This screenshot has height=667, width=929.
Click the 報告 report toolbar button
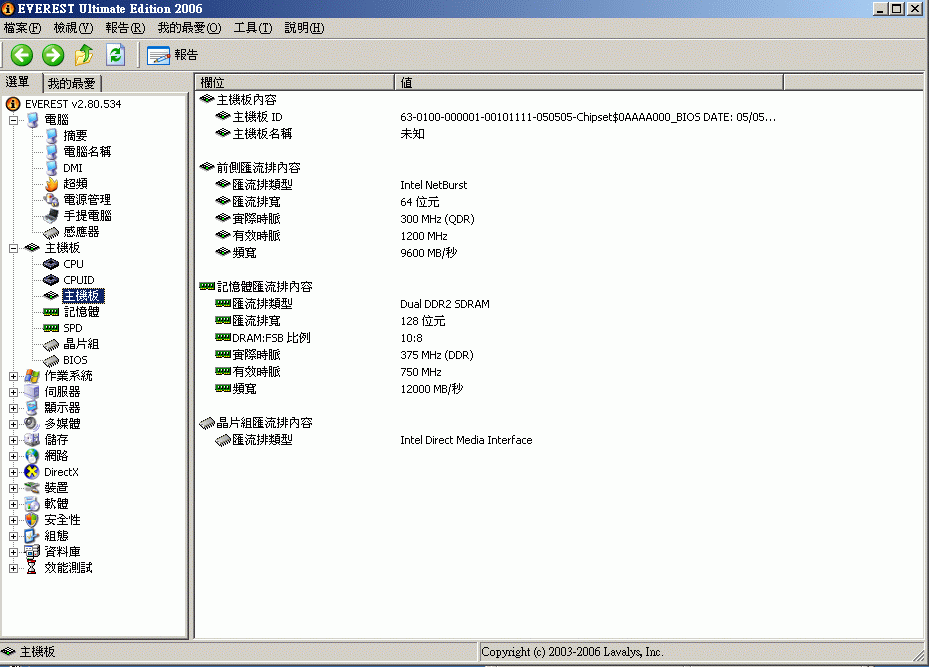coord(173,55)
